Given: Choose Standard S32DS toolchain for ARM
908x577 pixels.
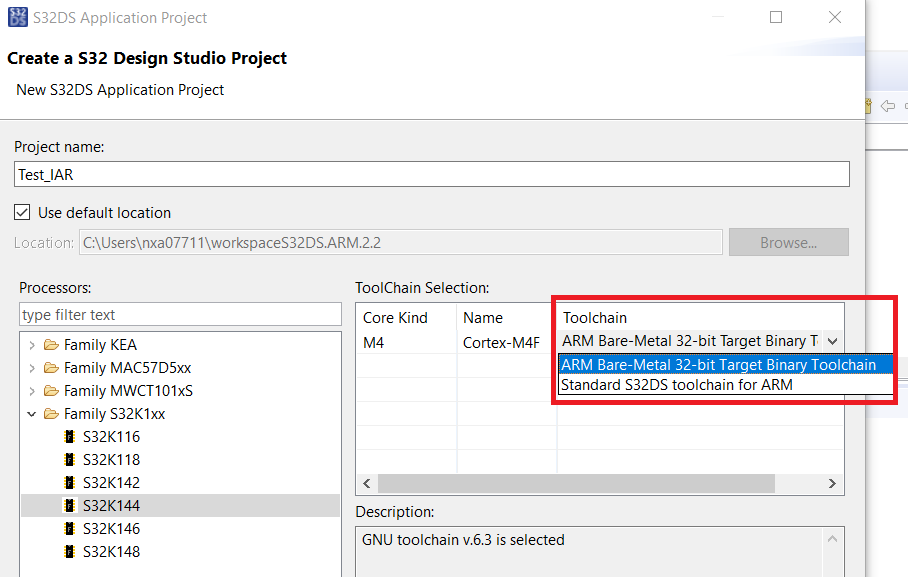Looking at the screenshot, I should [677, 385].
